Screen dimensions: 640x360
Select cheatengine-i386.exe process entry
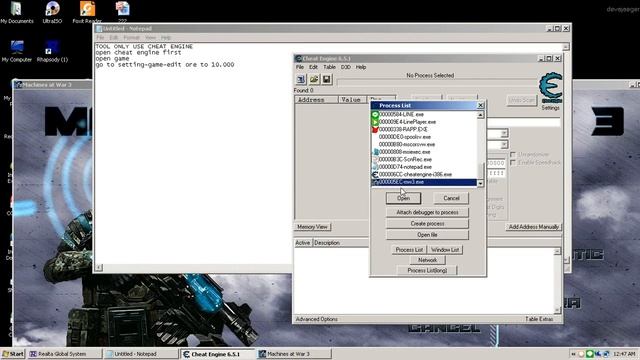424,174
